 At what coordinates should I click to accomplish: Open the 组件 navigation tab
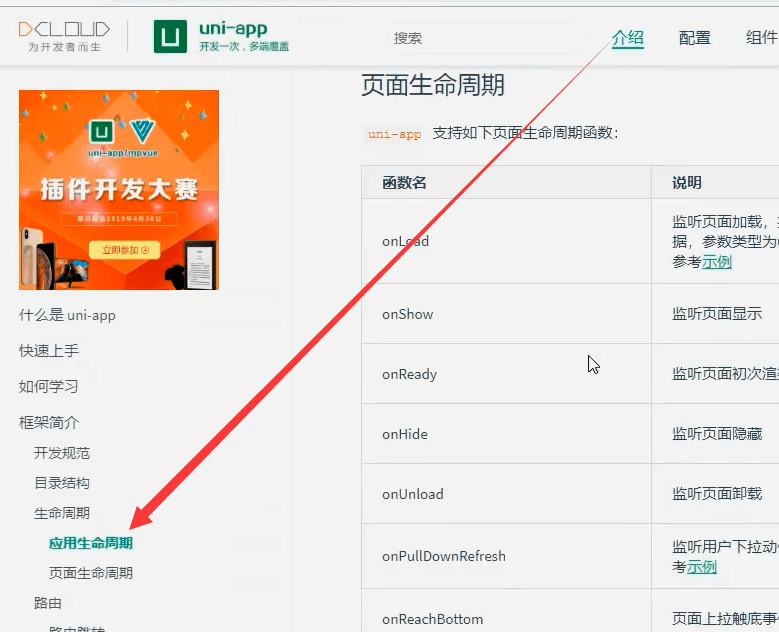pos(762,38)
